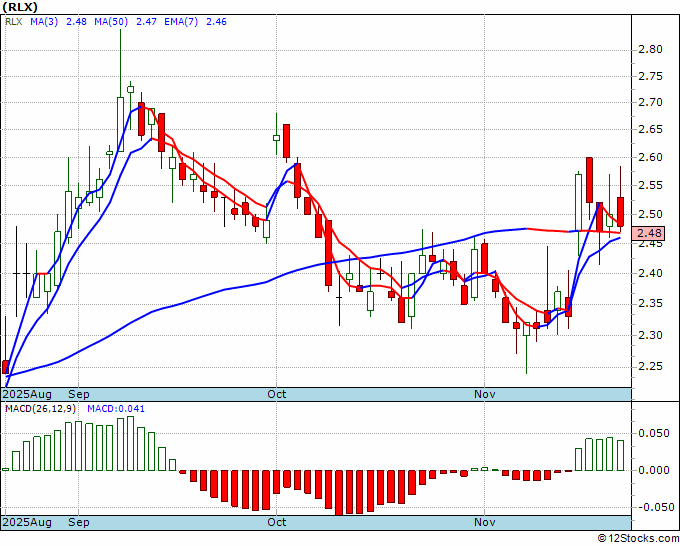Click the 2.75 price axis label
This screenshot has width=680, height=546.
(x=651, y=76)
